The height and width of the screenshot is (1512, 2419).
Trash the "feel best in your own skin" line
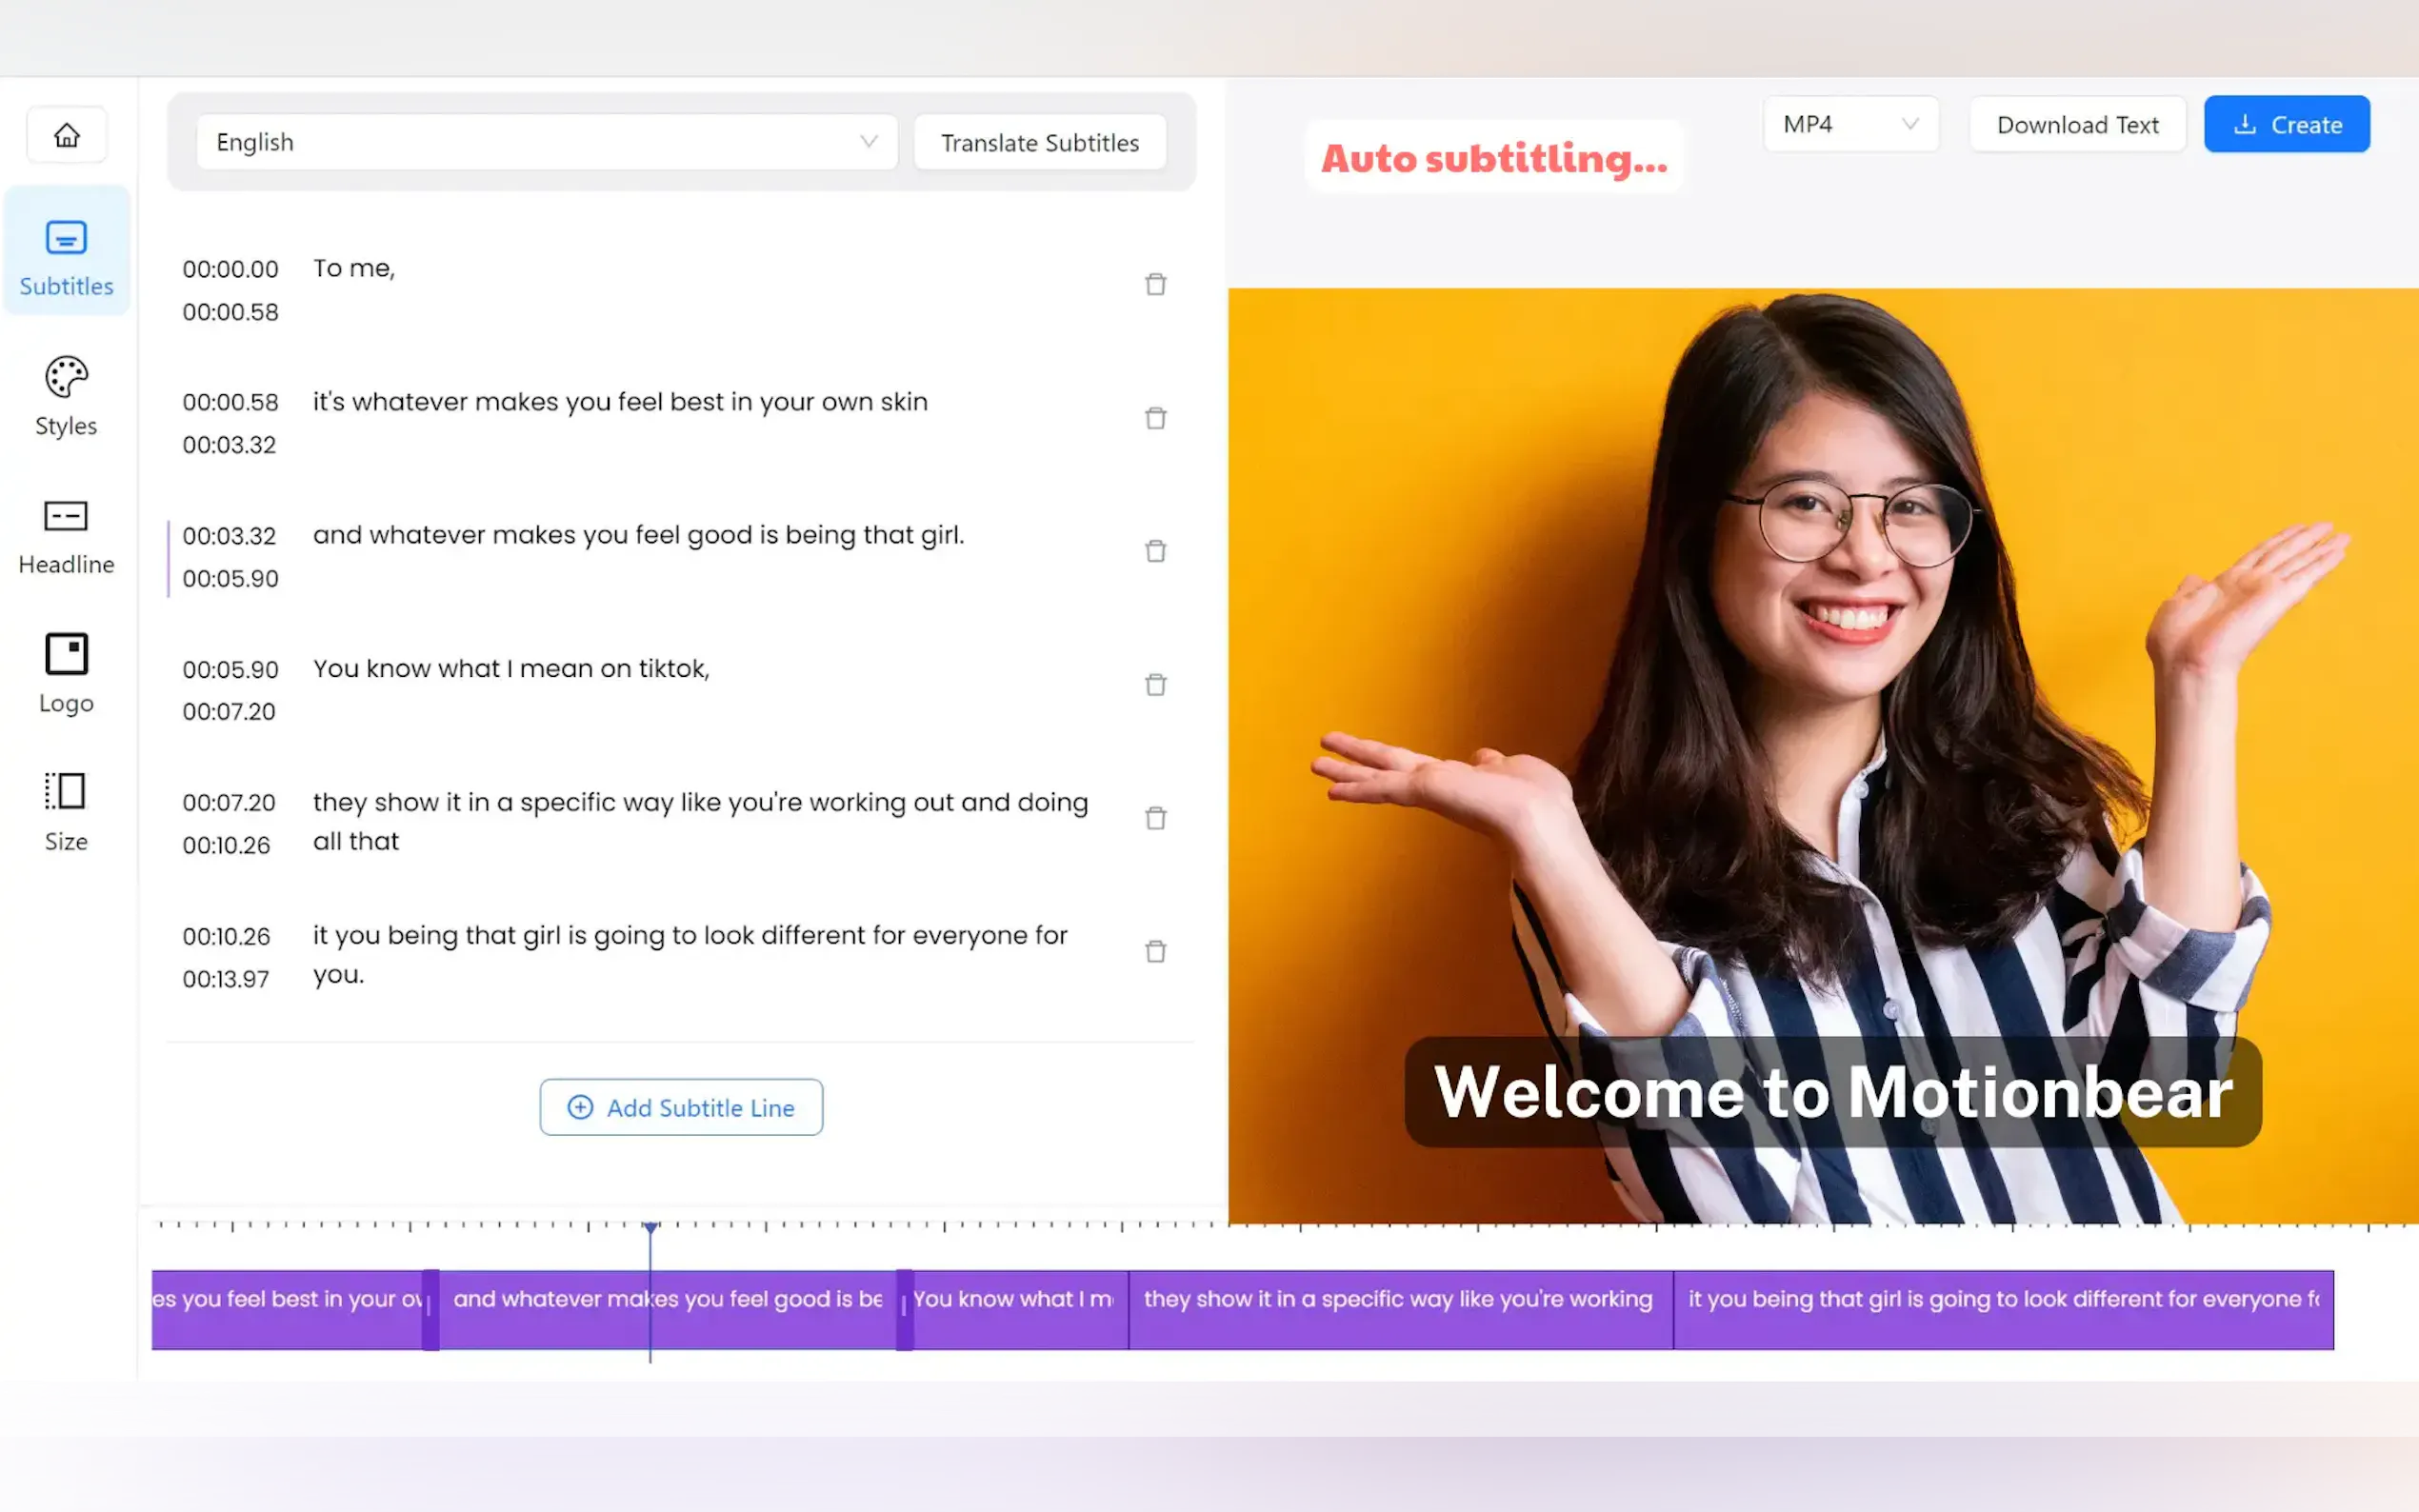click(x=1155, y=418)
